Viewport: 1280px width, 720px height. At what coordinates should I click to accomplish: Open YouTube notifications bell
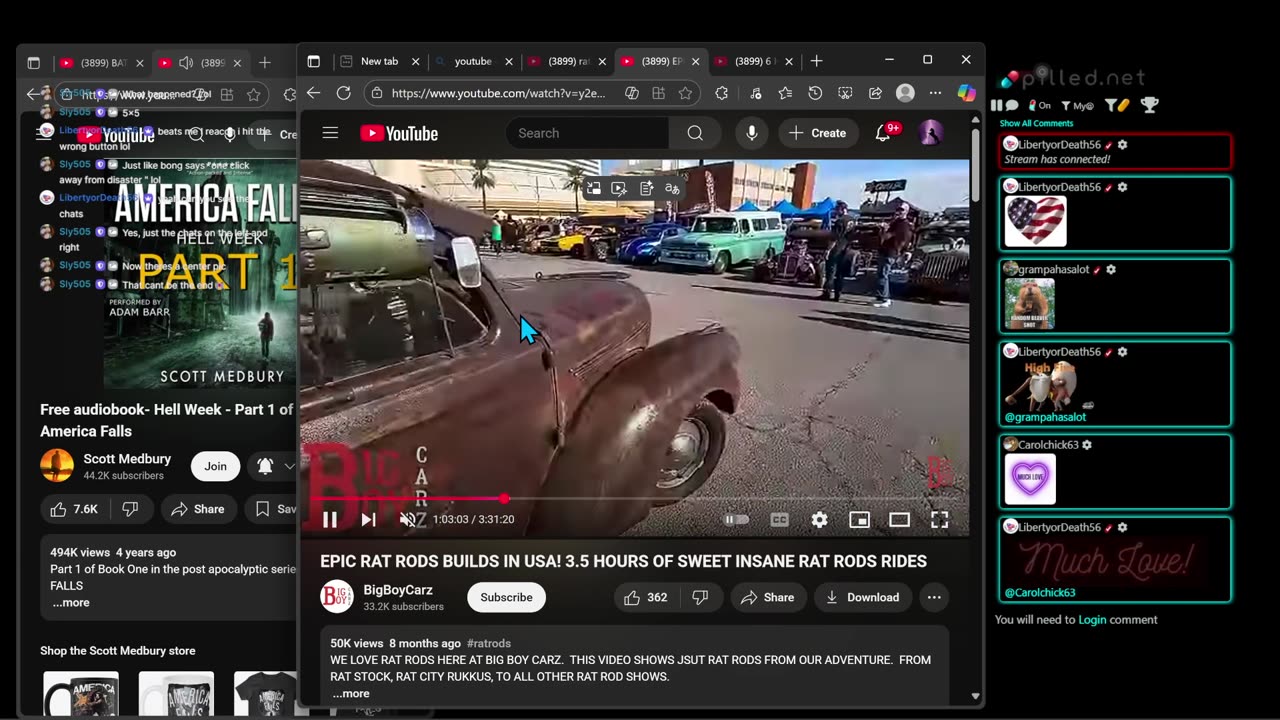tap(883, 133)
